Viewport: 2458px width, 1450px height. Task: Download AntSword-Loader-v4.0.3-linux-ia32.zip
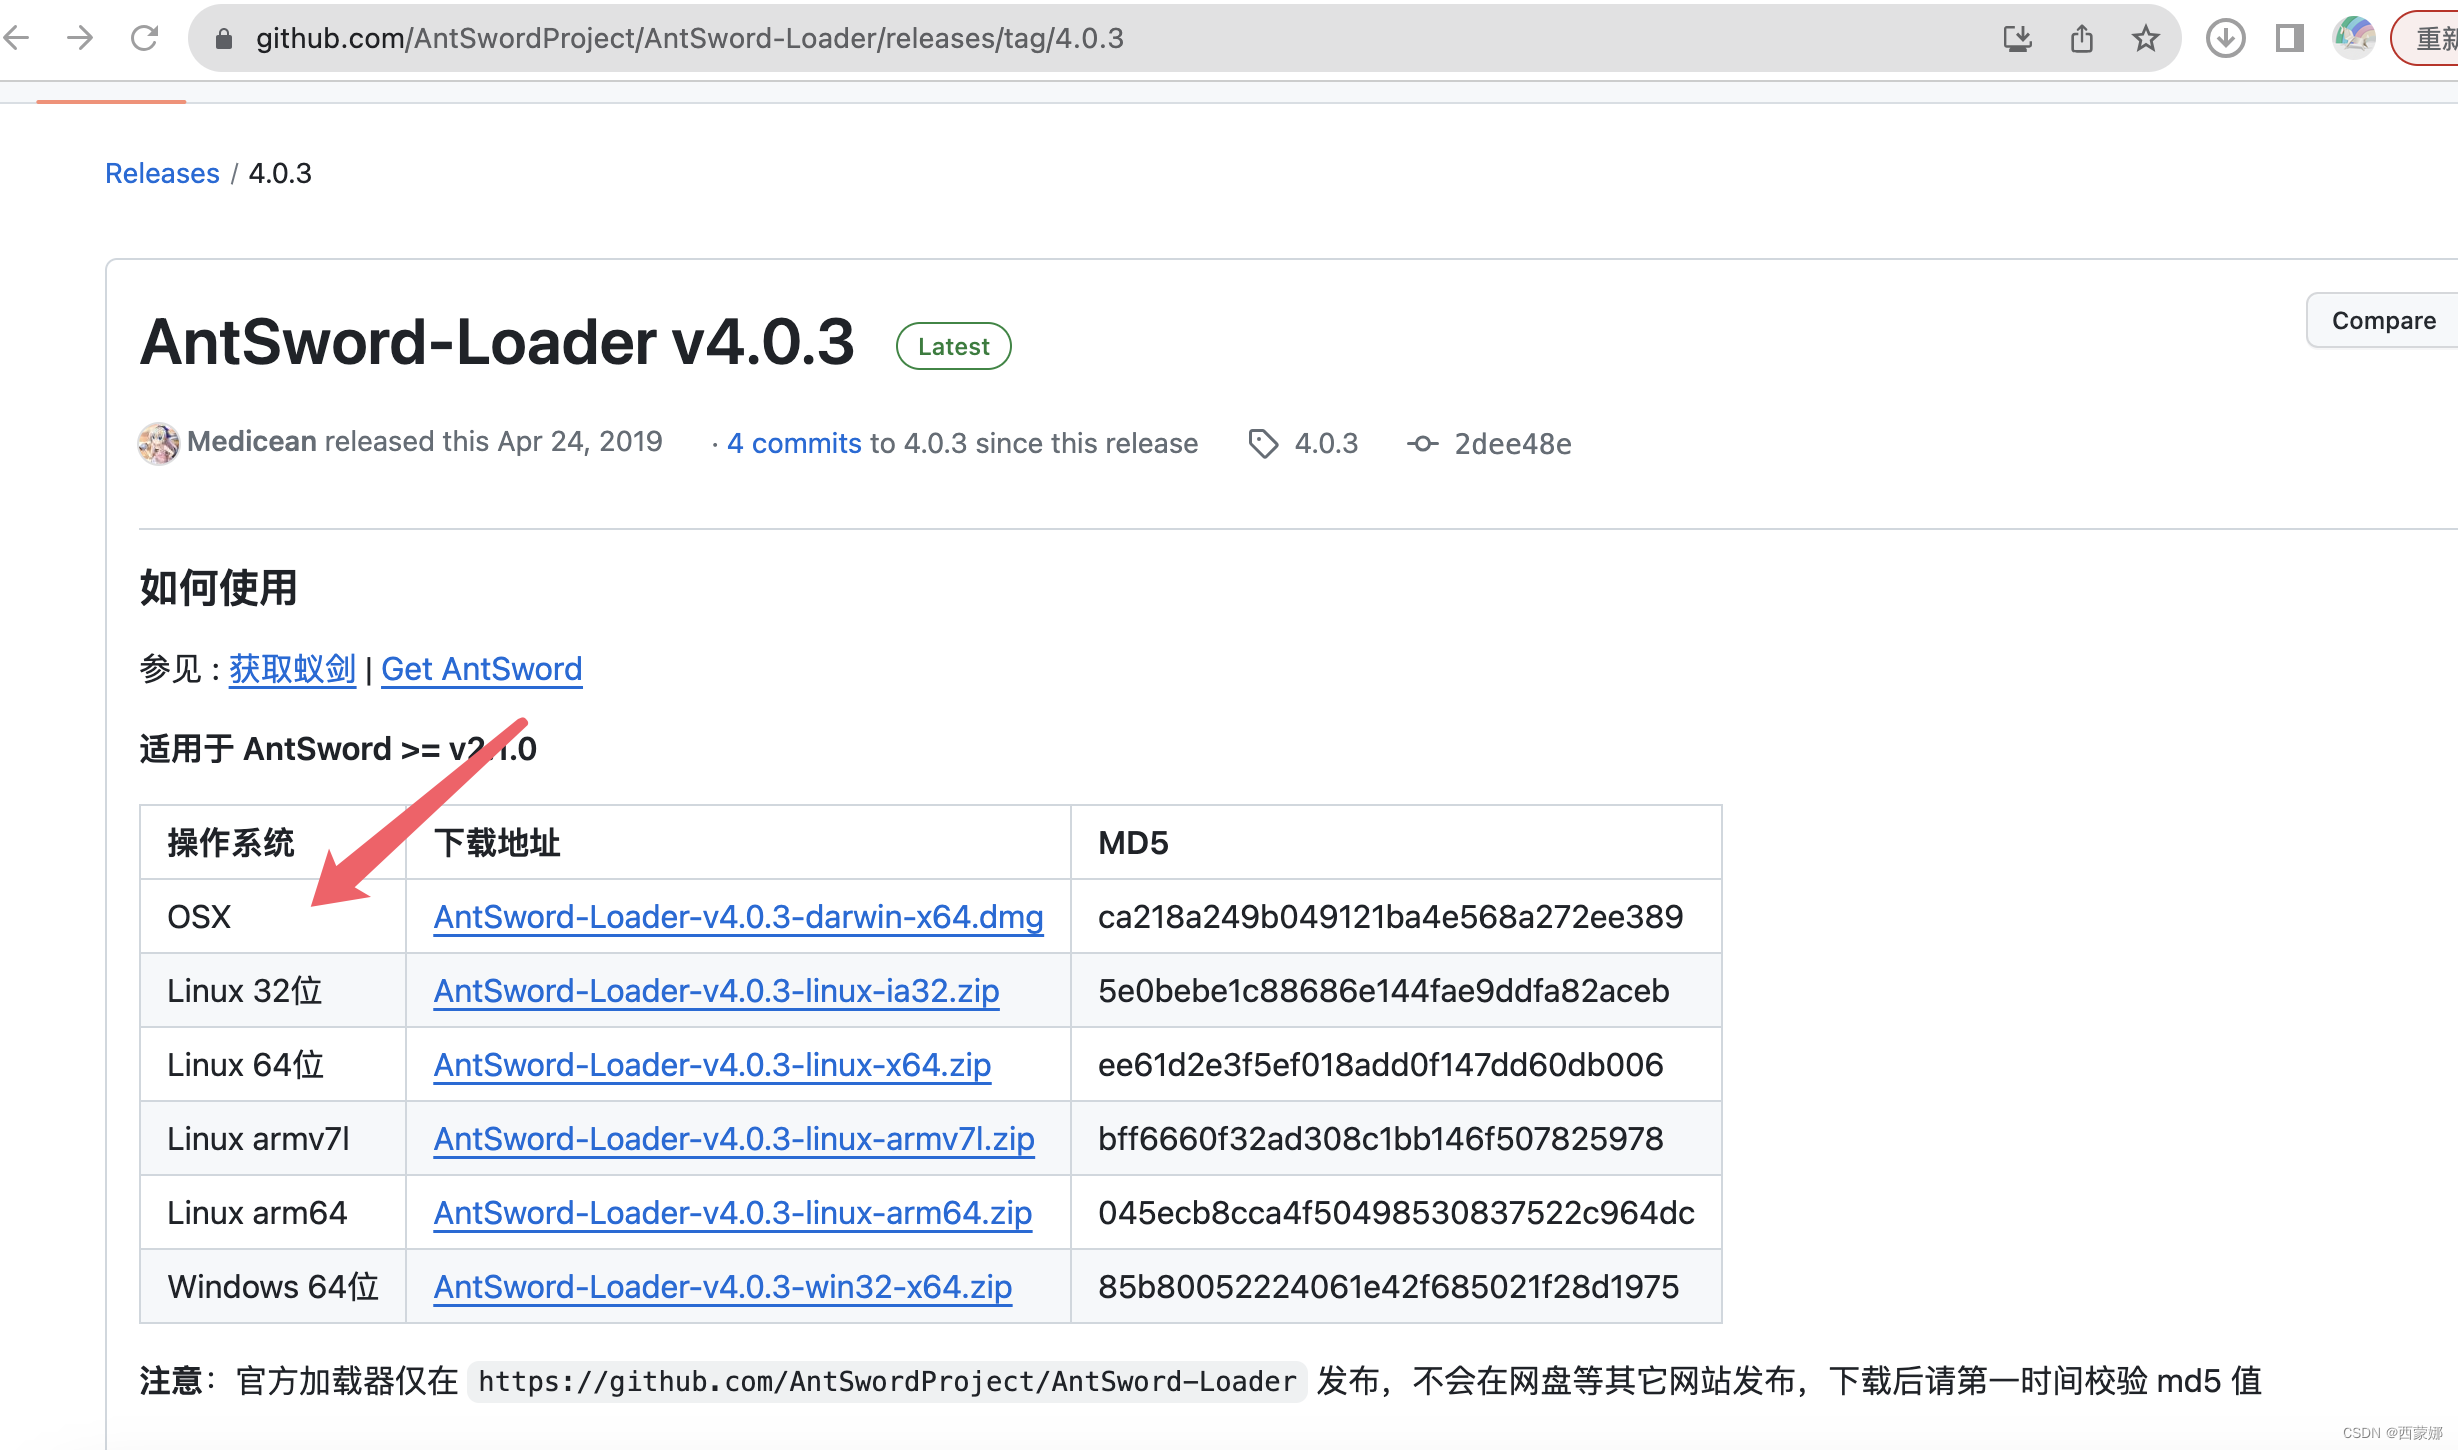pyautogui.click(x=716, y=990)
